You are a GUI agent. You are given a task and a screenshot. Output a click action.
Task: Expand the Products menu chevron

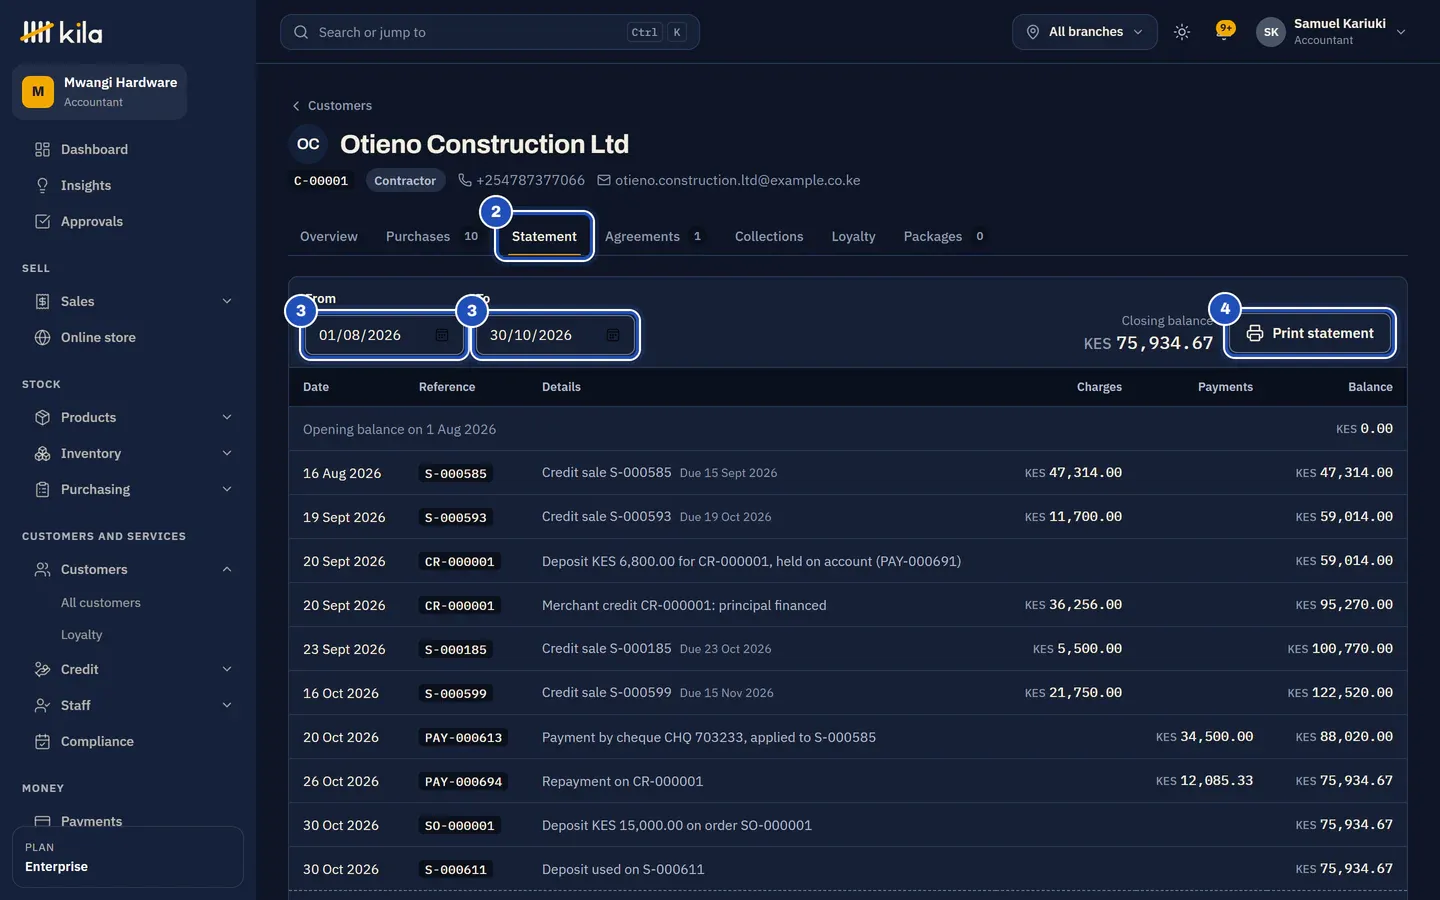click(227, 417)
